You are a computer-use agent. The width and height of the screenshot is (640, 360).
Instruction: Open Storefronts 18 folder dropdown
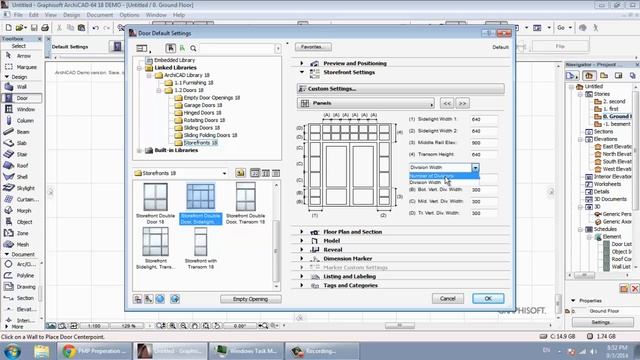tap(224, 173)
